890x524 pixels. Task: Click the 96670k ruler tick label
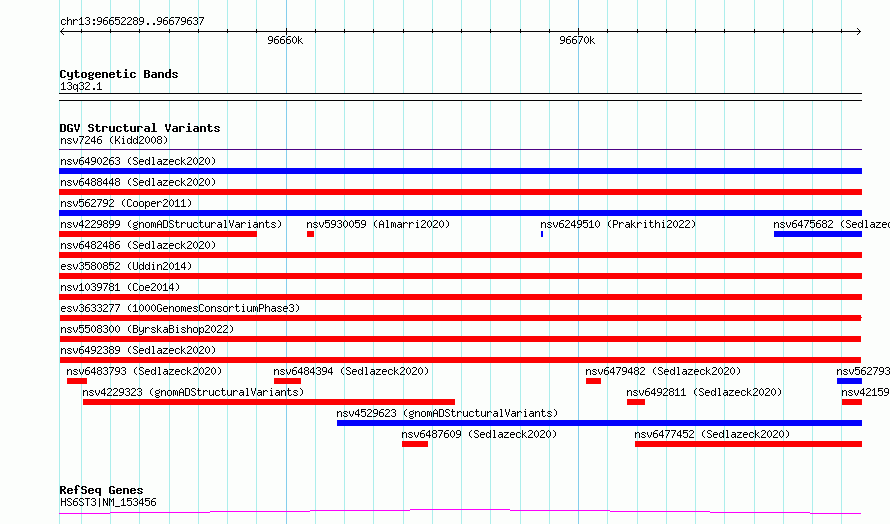pos(577,40)
